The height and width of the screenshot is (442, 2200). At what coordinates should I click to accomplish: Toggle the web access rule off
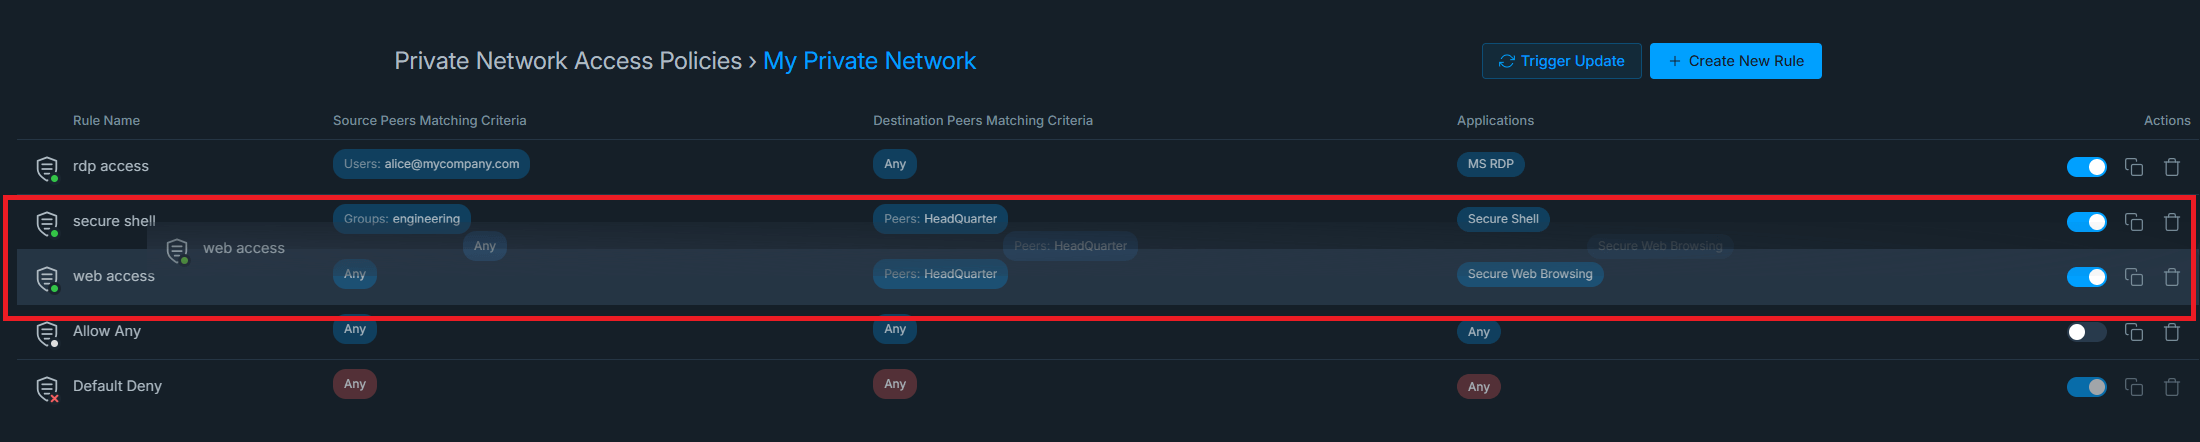click(2086, 277)
